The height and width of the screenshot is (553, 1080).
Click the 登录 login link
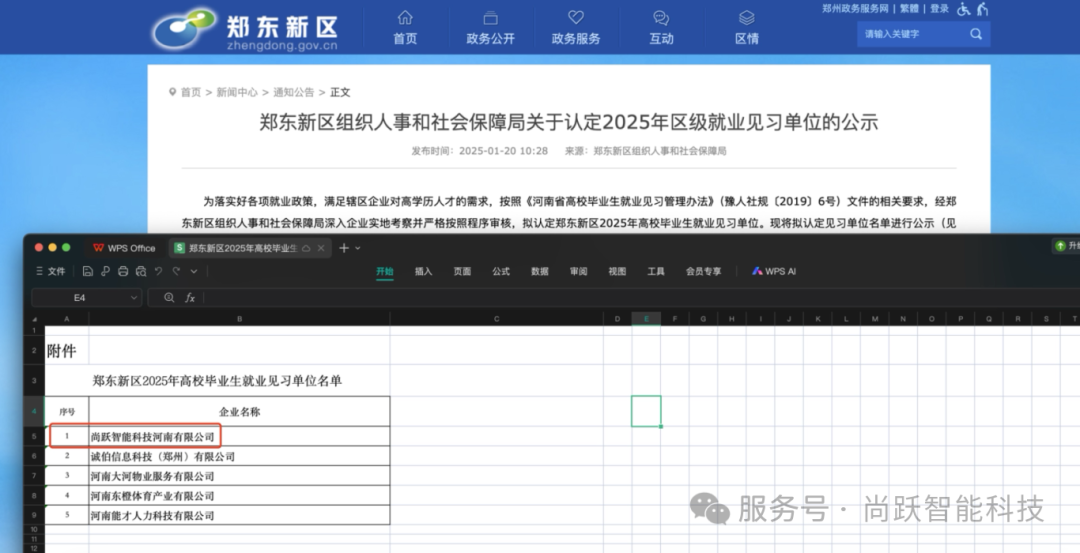[939, 9]
